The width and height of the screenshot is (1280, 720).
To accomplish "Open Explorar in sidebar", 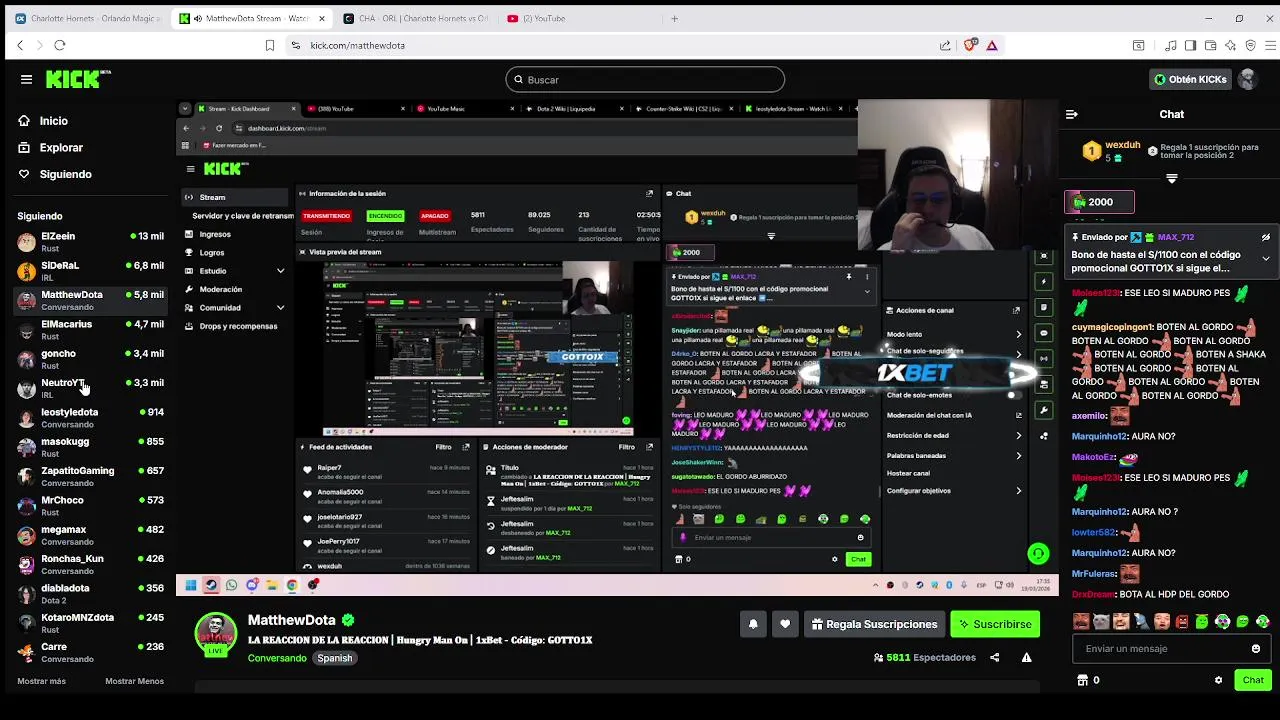I will pyautogui.click(x=61, y=148).
